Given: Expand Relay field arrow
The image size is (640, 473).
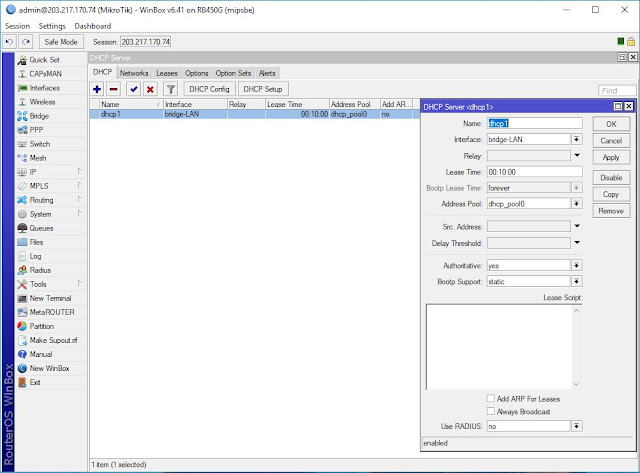Looking at the screenshot, I should 577,155.
